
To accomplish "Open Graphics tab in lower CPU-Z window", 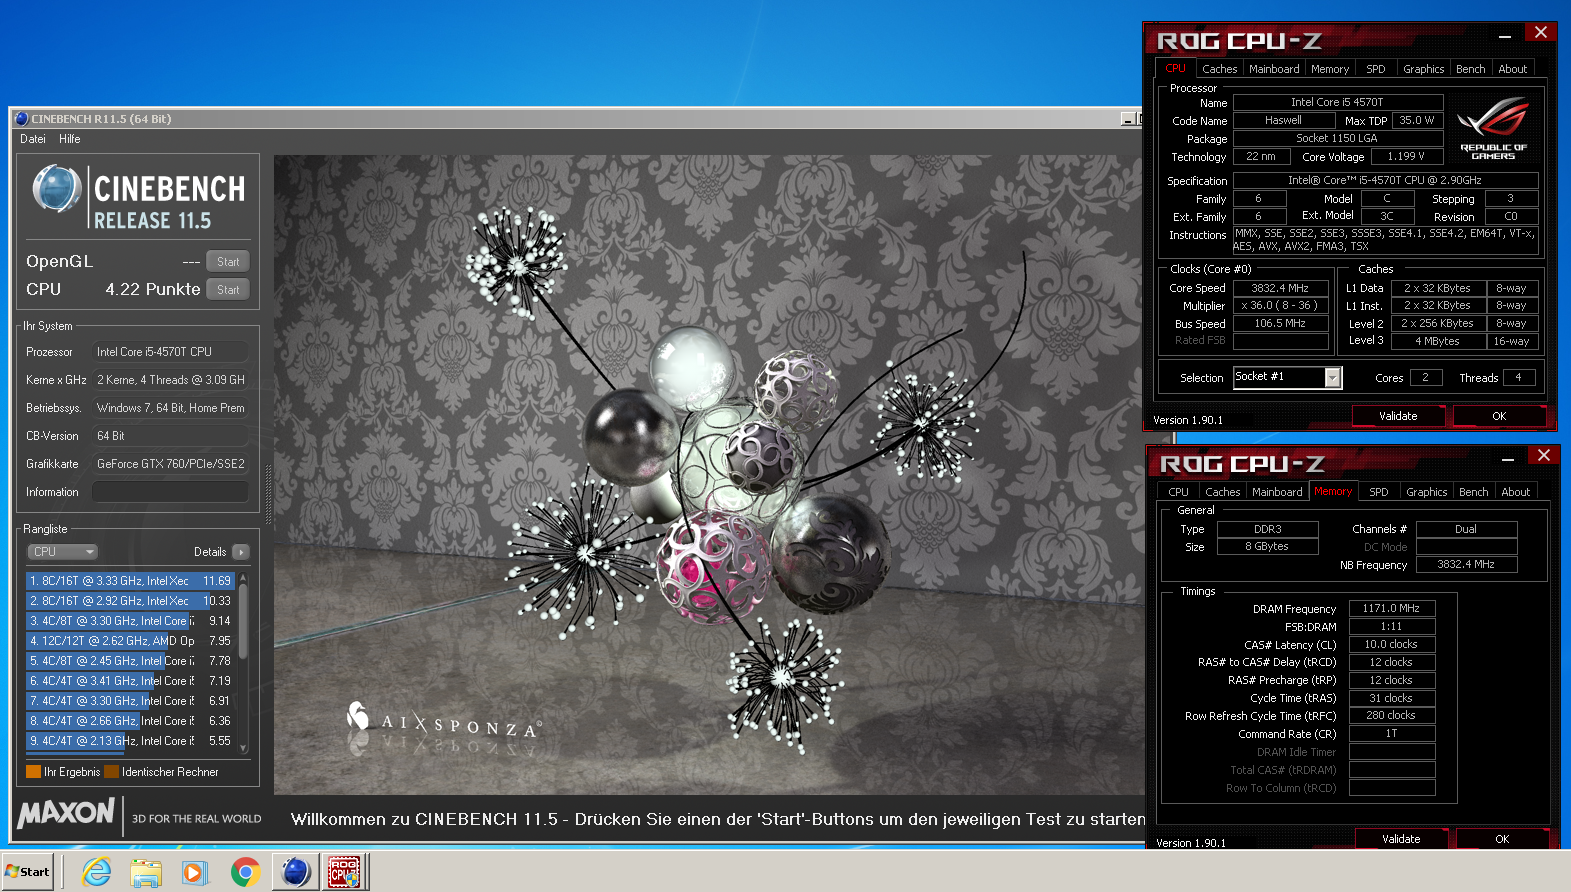I will 1426,492.
